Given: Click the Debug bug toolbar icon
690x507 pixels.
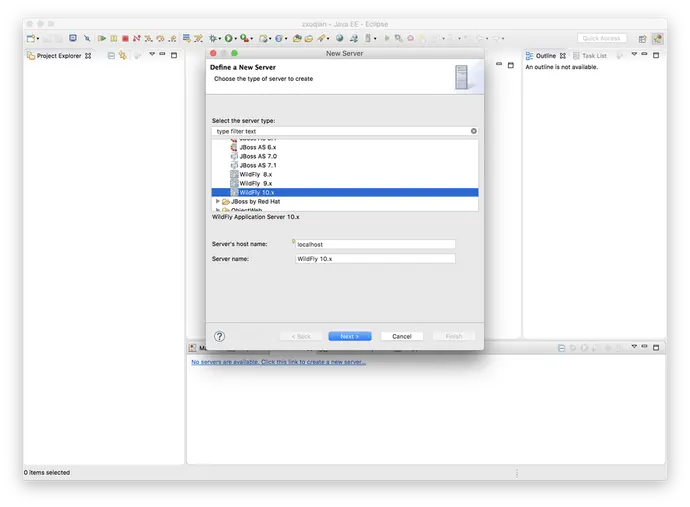Looking at the screenshot, I should coord(213,38).
